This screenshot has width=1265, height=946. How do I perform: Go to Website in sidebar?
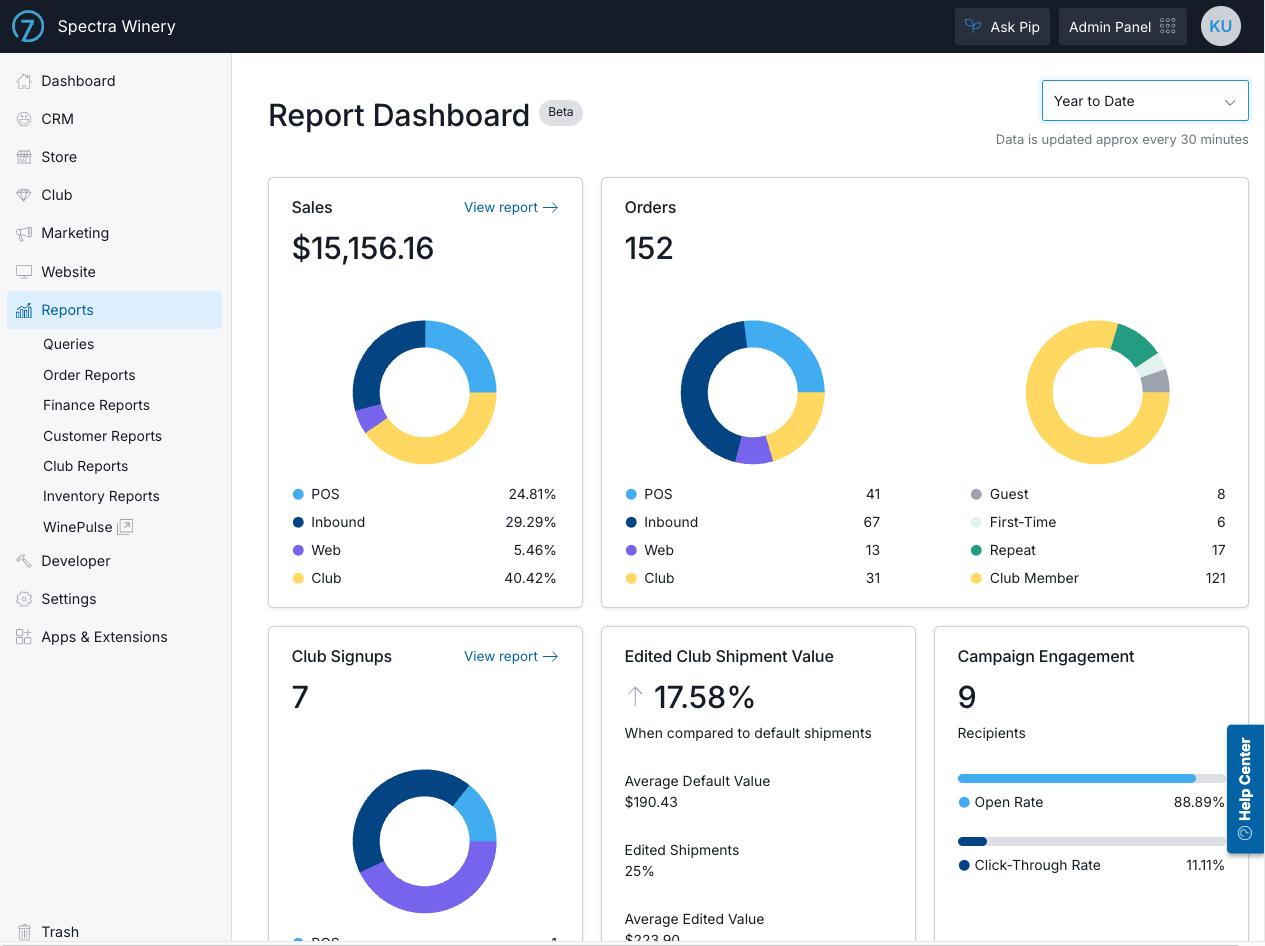pyautogui.click(x=115, y=272)
